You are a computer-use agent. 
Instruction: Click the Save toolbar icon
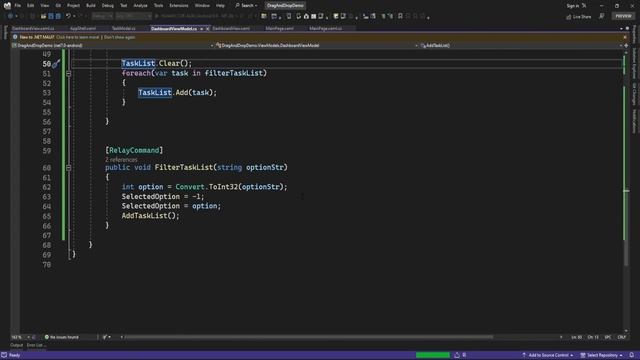[51, 16]
